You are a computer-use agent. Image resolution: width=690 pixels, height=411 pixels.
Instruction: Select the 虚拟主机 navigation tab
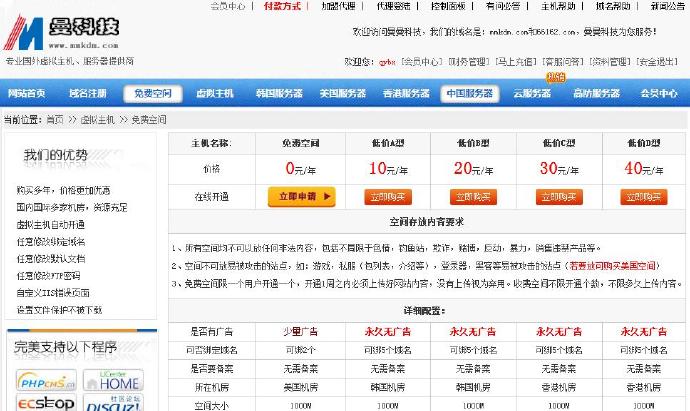pos(214,94)
